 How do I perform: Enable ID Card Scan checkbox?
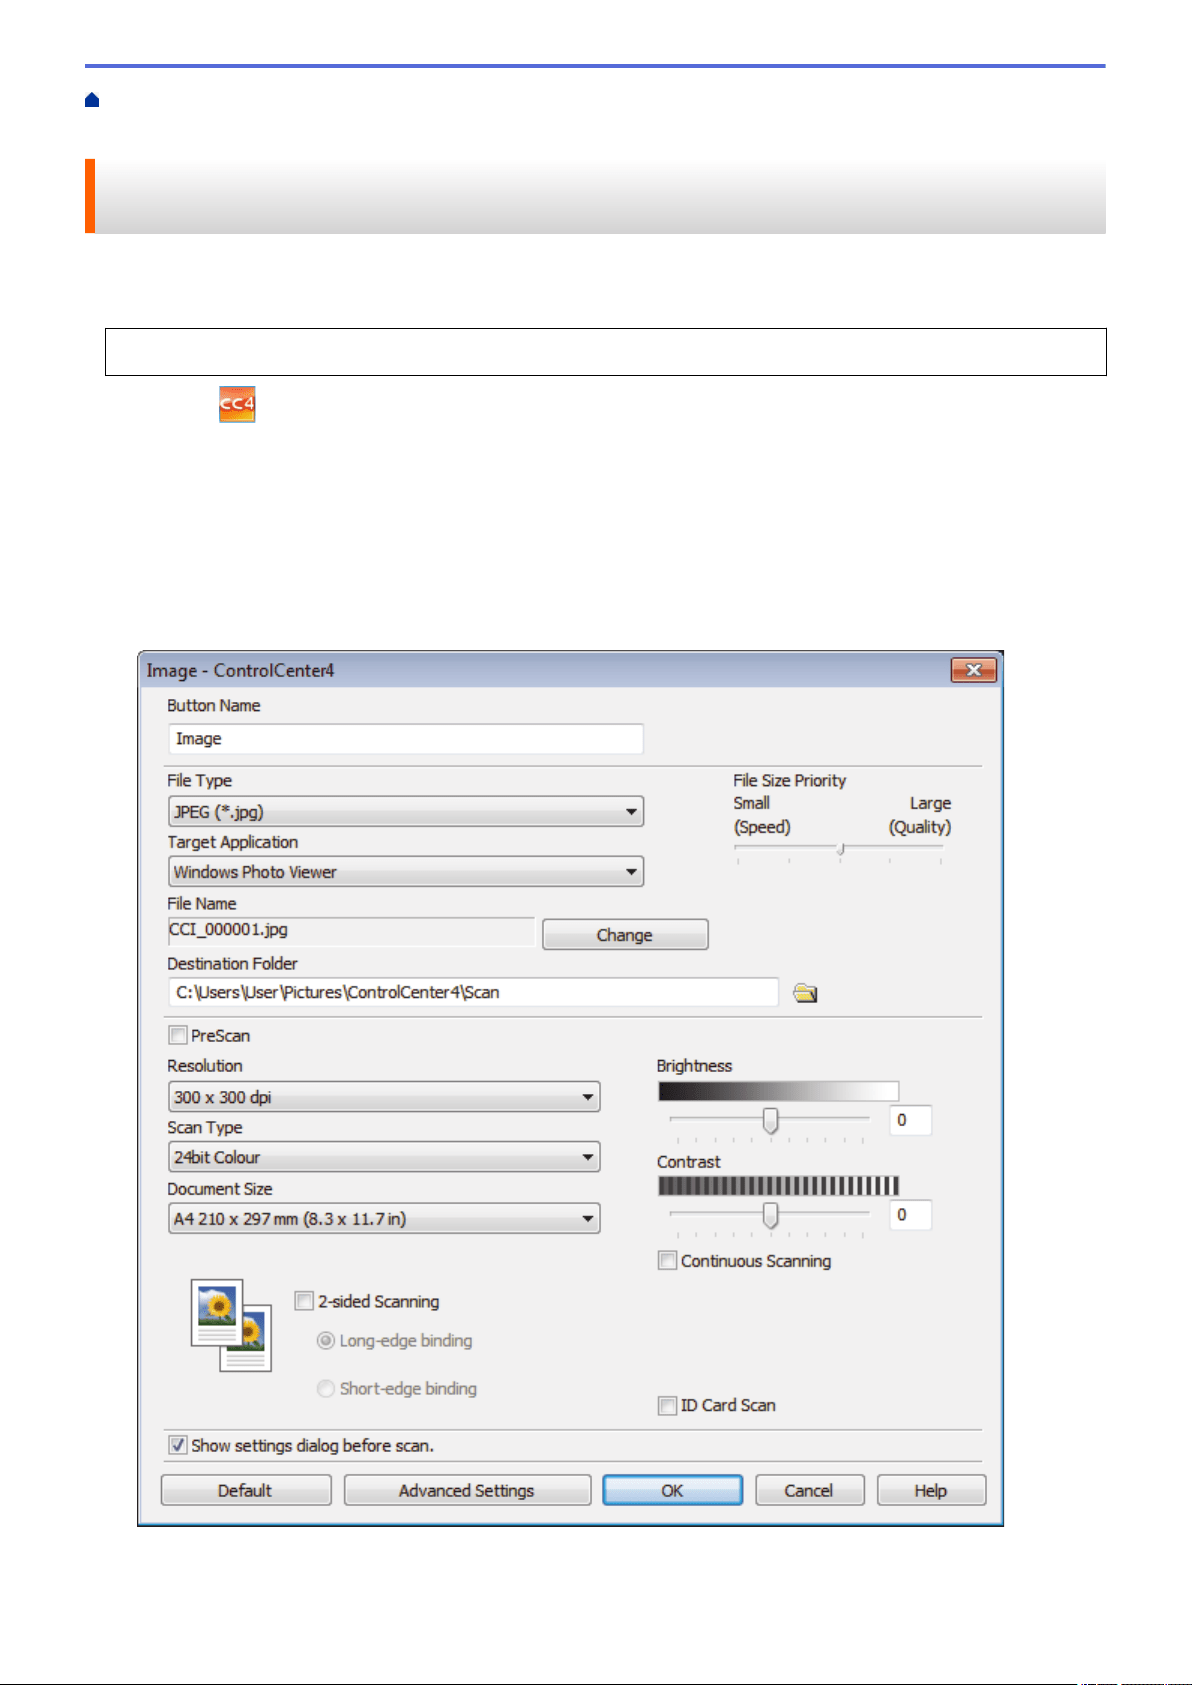[x=667, y=1405]
